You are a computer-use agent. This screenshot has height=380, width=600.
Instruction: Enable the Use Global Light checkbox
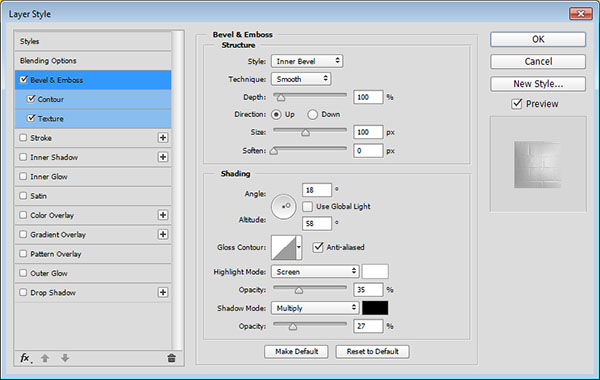tap(307, 207)
